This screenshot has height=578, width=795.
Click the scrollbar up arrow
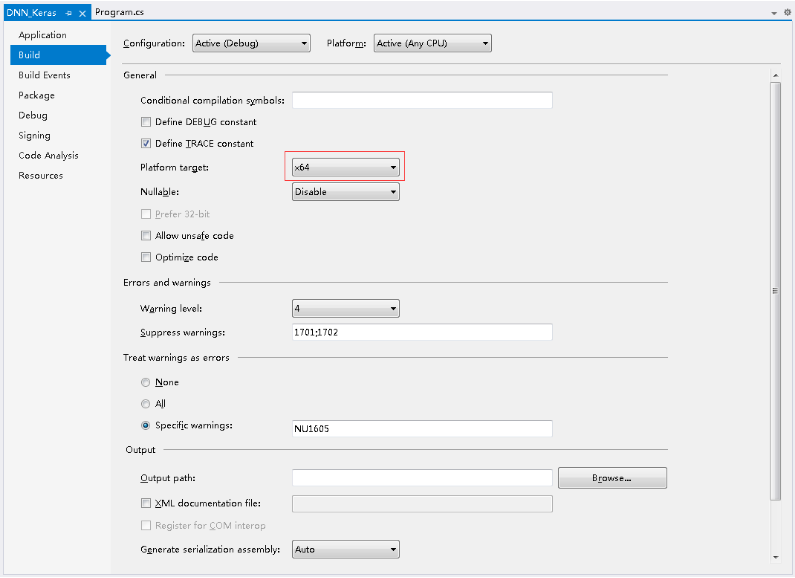776,75
